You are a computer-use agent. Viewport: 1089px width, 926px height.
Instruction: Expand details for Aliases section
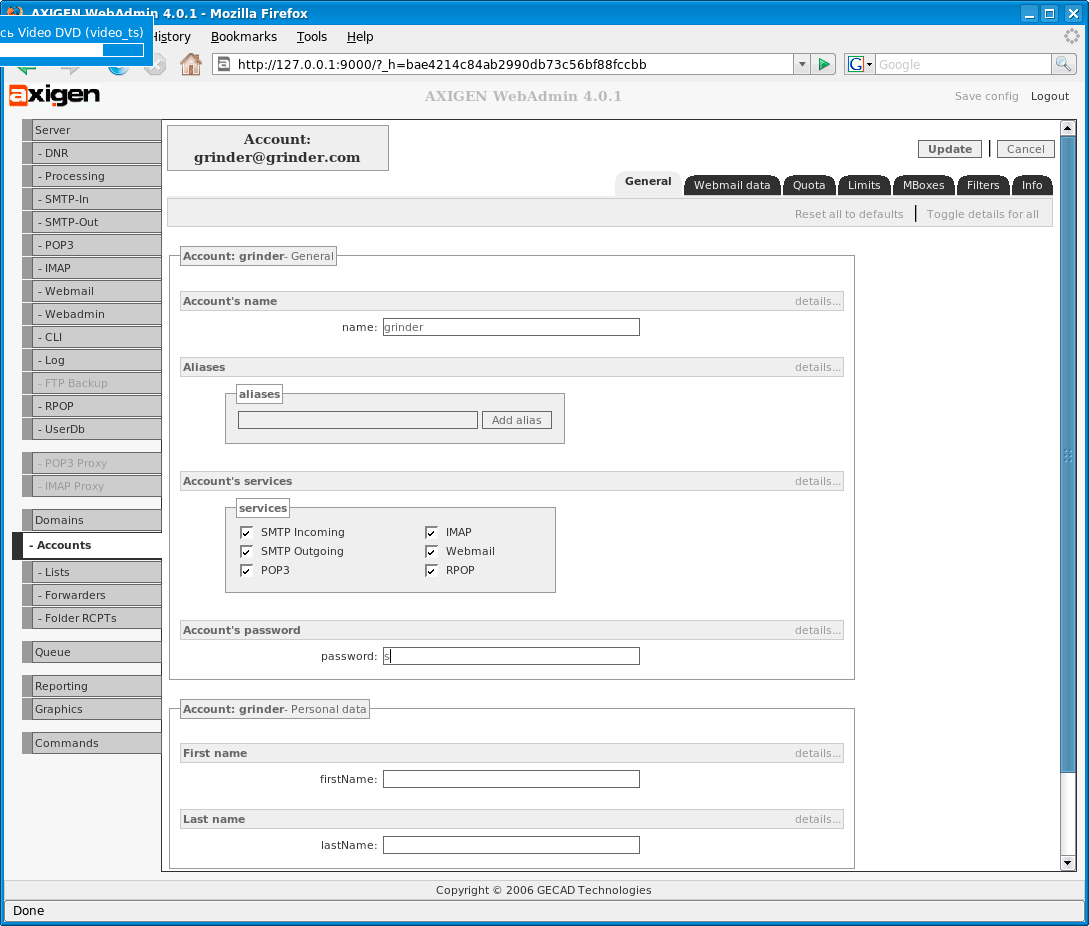[x=817, y=367]
